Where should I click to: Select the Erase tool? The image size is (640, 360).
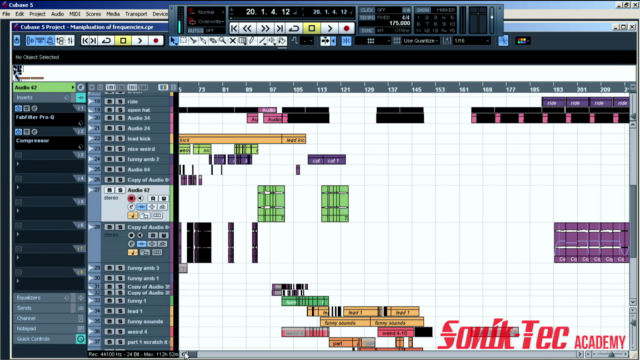pos(213,41)
